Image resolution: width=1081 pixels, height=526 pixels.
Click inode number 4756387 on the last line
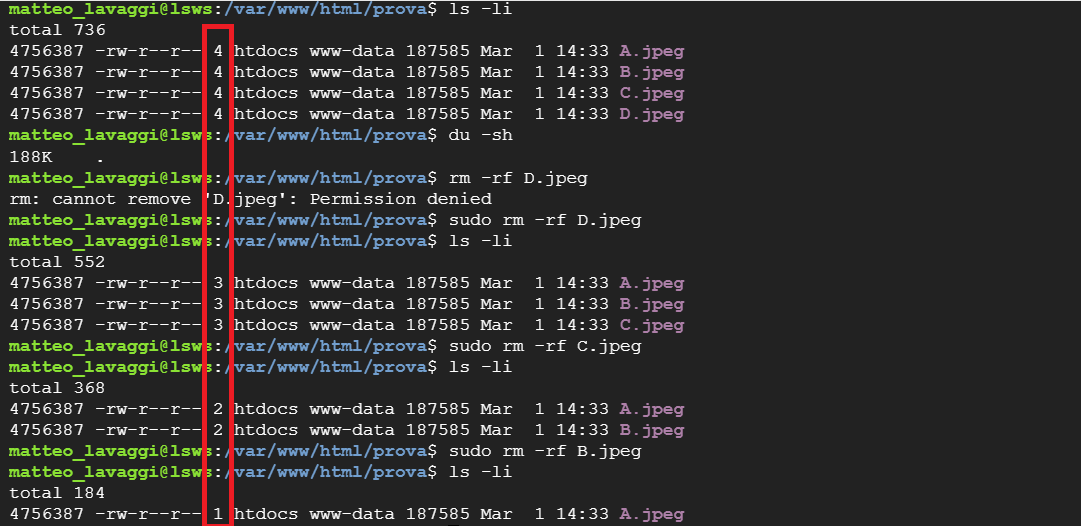coord(46,514)
